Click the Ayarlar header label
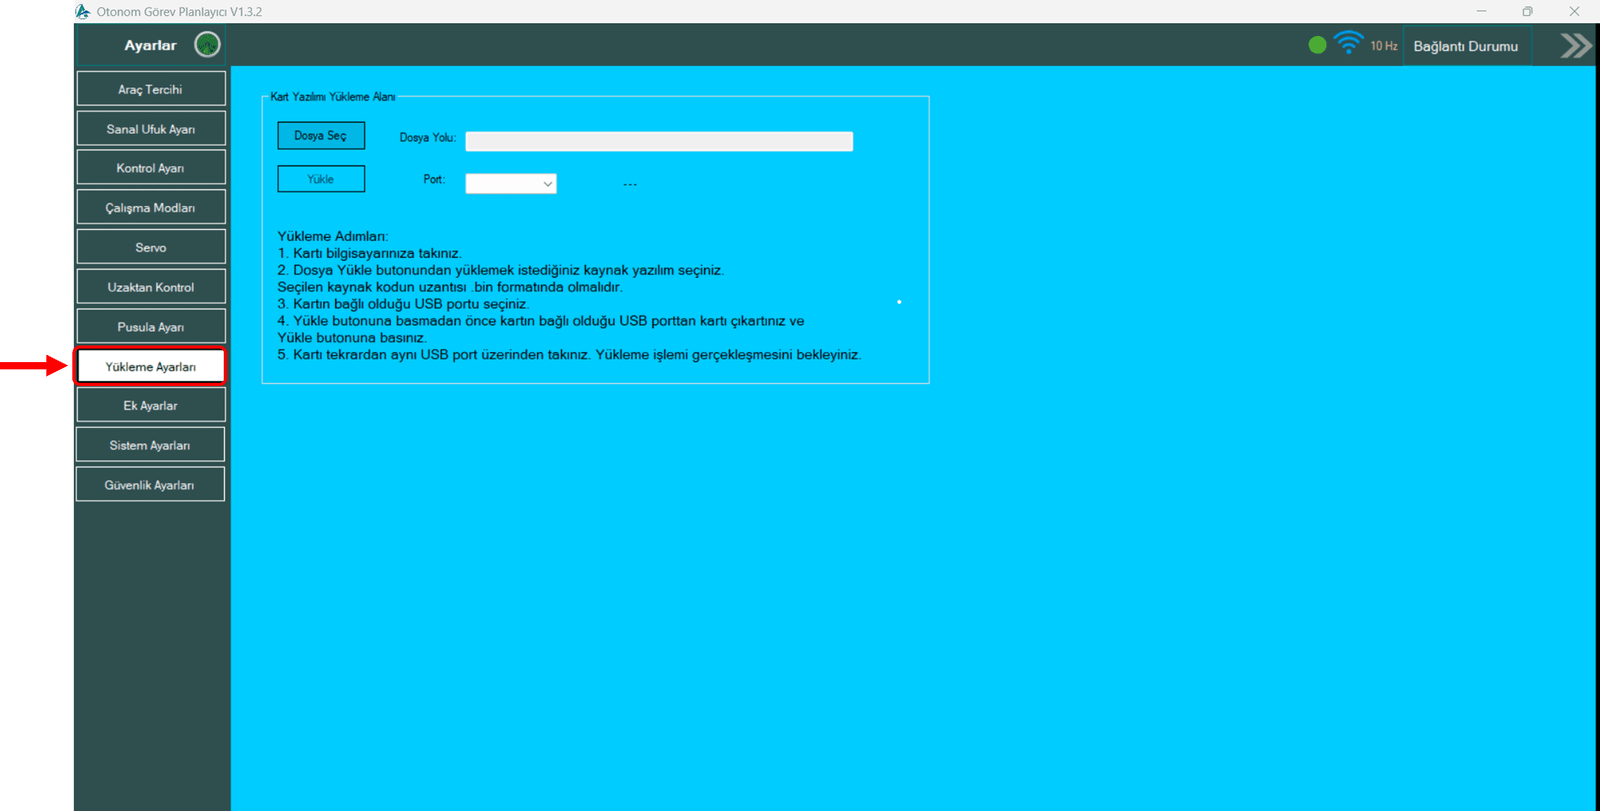The image size is (1600, 811). point(150,45)
